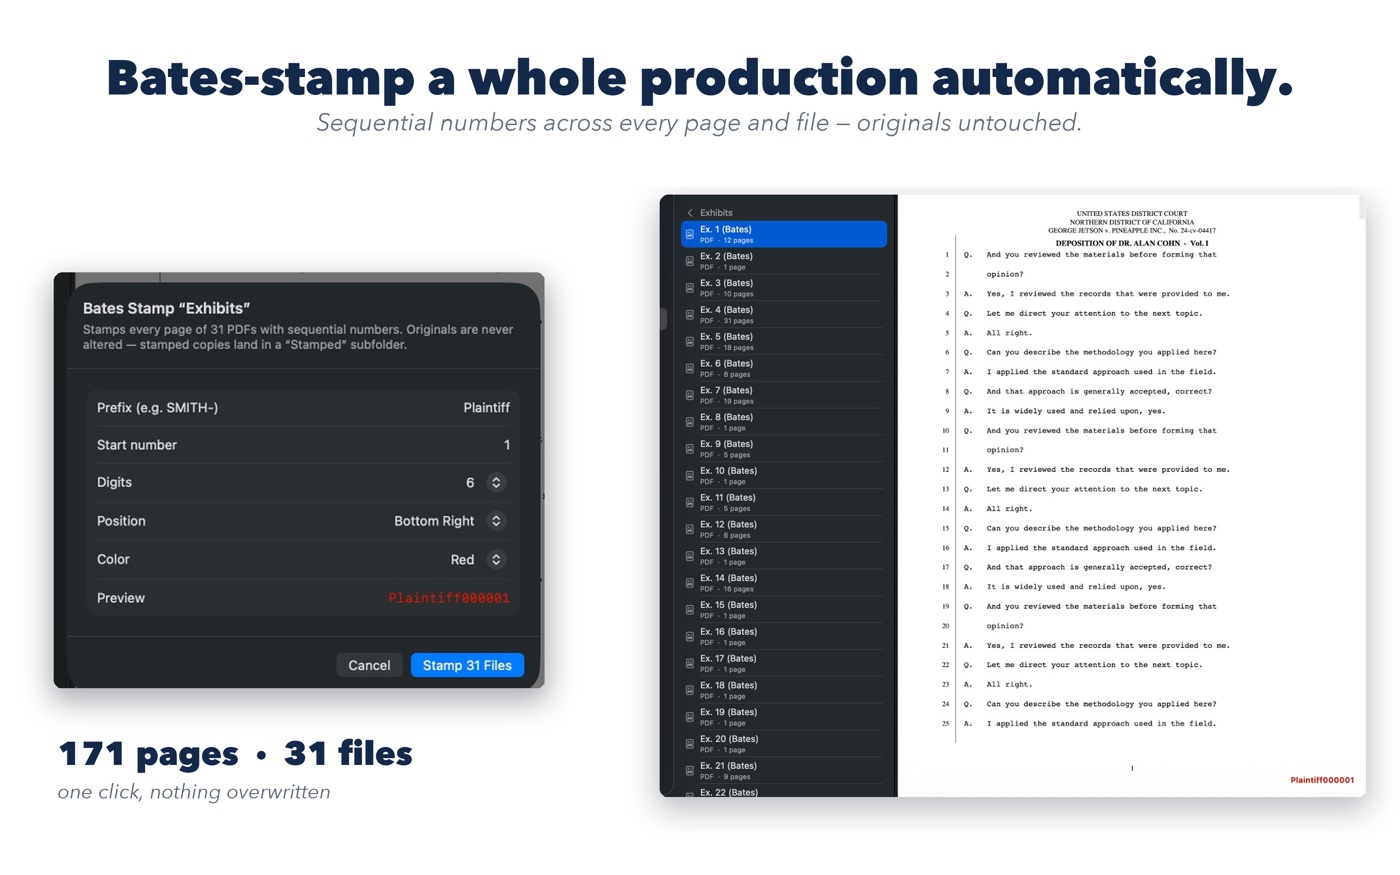Click the PDF icon for Ex. 5 (Bates)
Viewport: 1400px width, 875px height.
click(x=690, y=342)
